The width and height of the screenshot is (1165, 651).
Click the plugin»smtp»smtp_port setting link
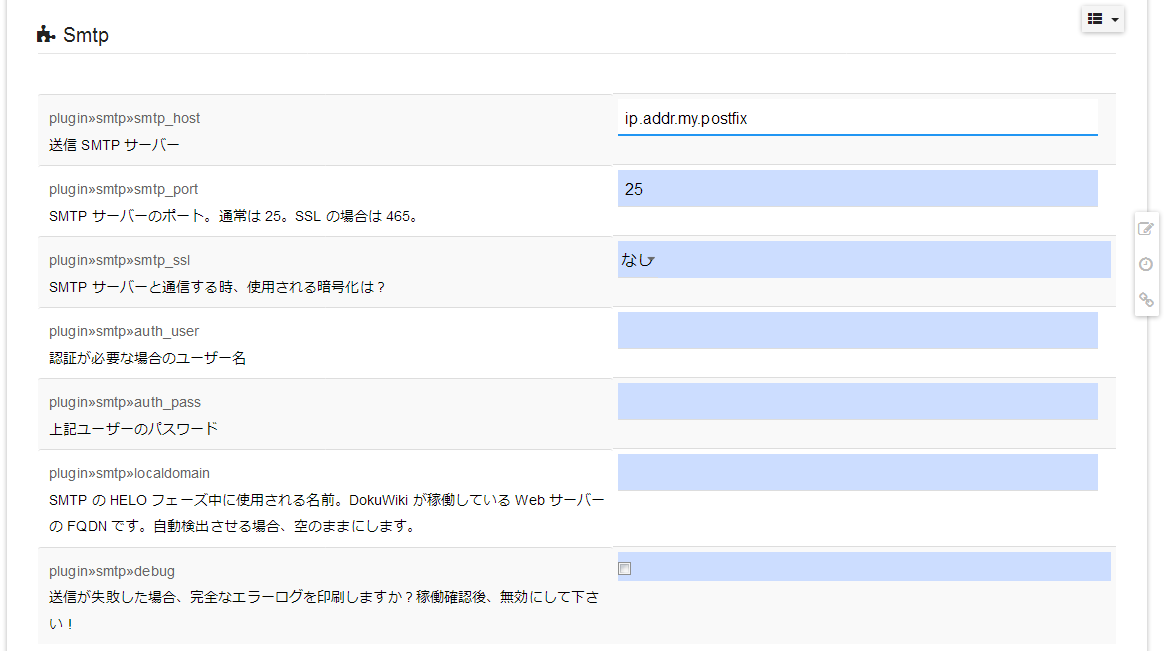pyautogui.click(x=123, y=189)
